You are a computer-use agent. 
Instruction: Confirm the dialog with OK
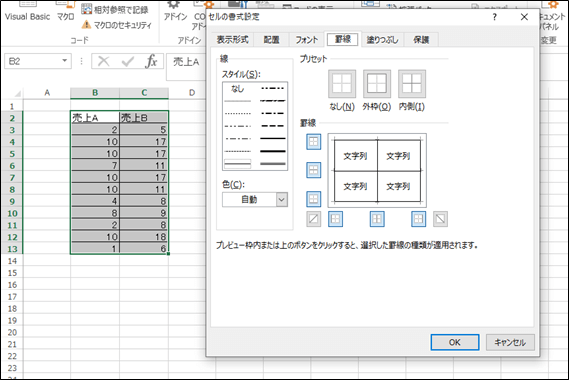[455, 342]
